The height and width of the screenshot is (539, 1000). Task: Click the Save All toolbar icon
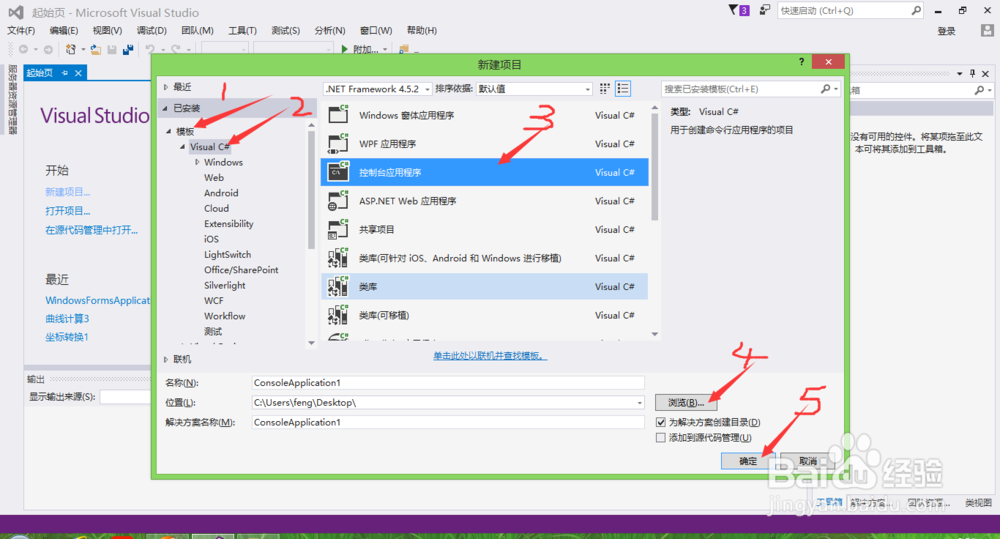pyautogui.click(x=128, y=49)
